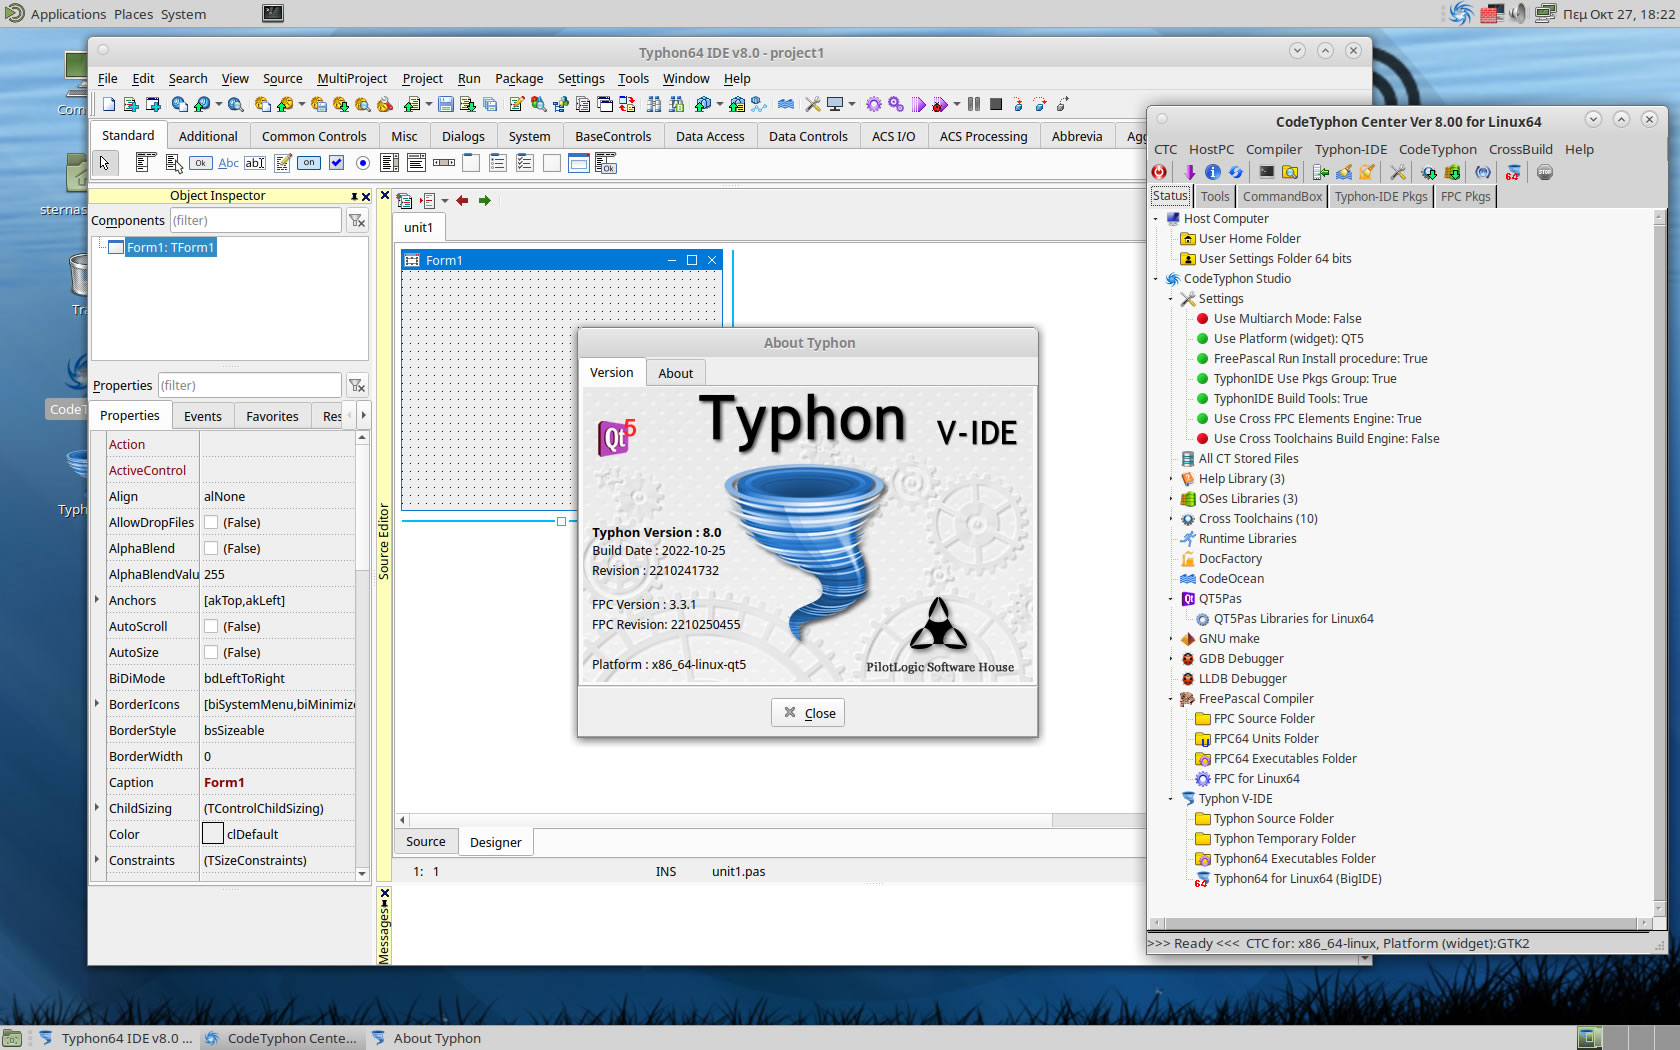Expand the Help Library (3) node
The width and height of the screenshot is (1680, 1050).
pyautogui.click(x=1171, y=479)
